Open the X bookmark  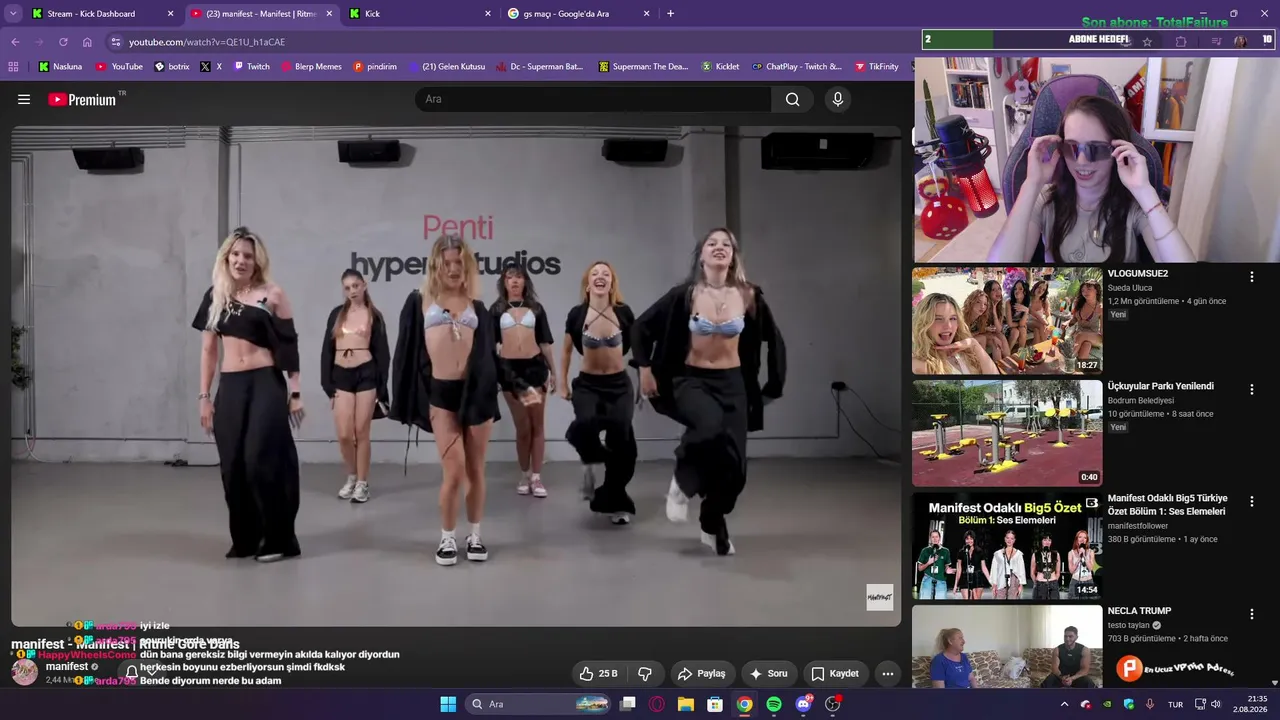(211, 67)
